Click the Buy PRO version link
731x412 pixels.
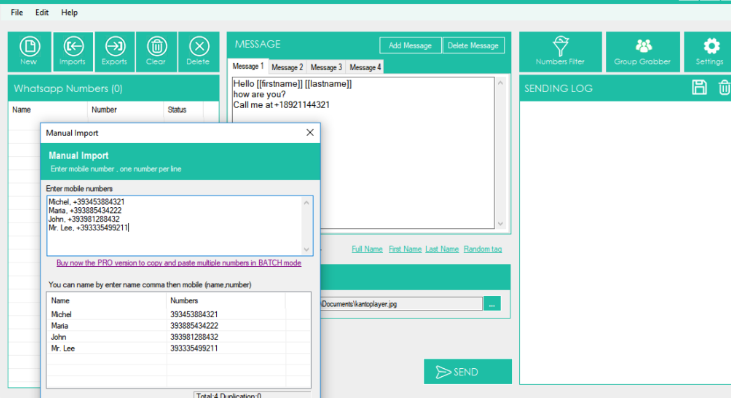(x=179, y=263)
